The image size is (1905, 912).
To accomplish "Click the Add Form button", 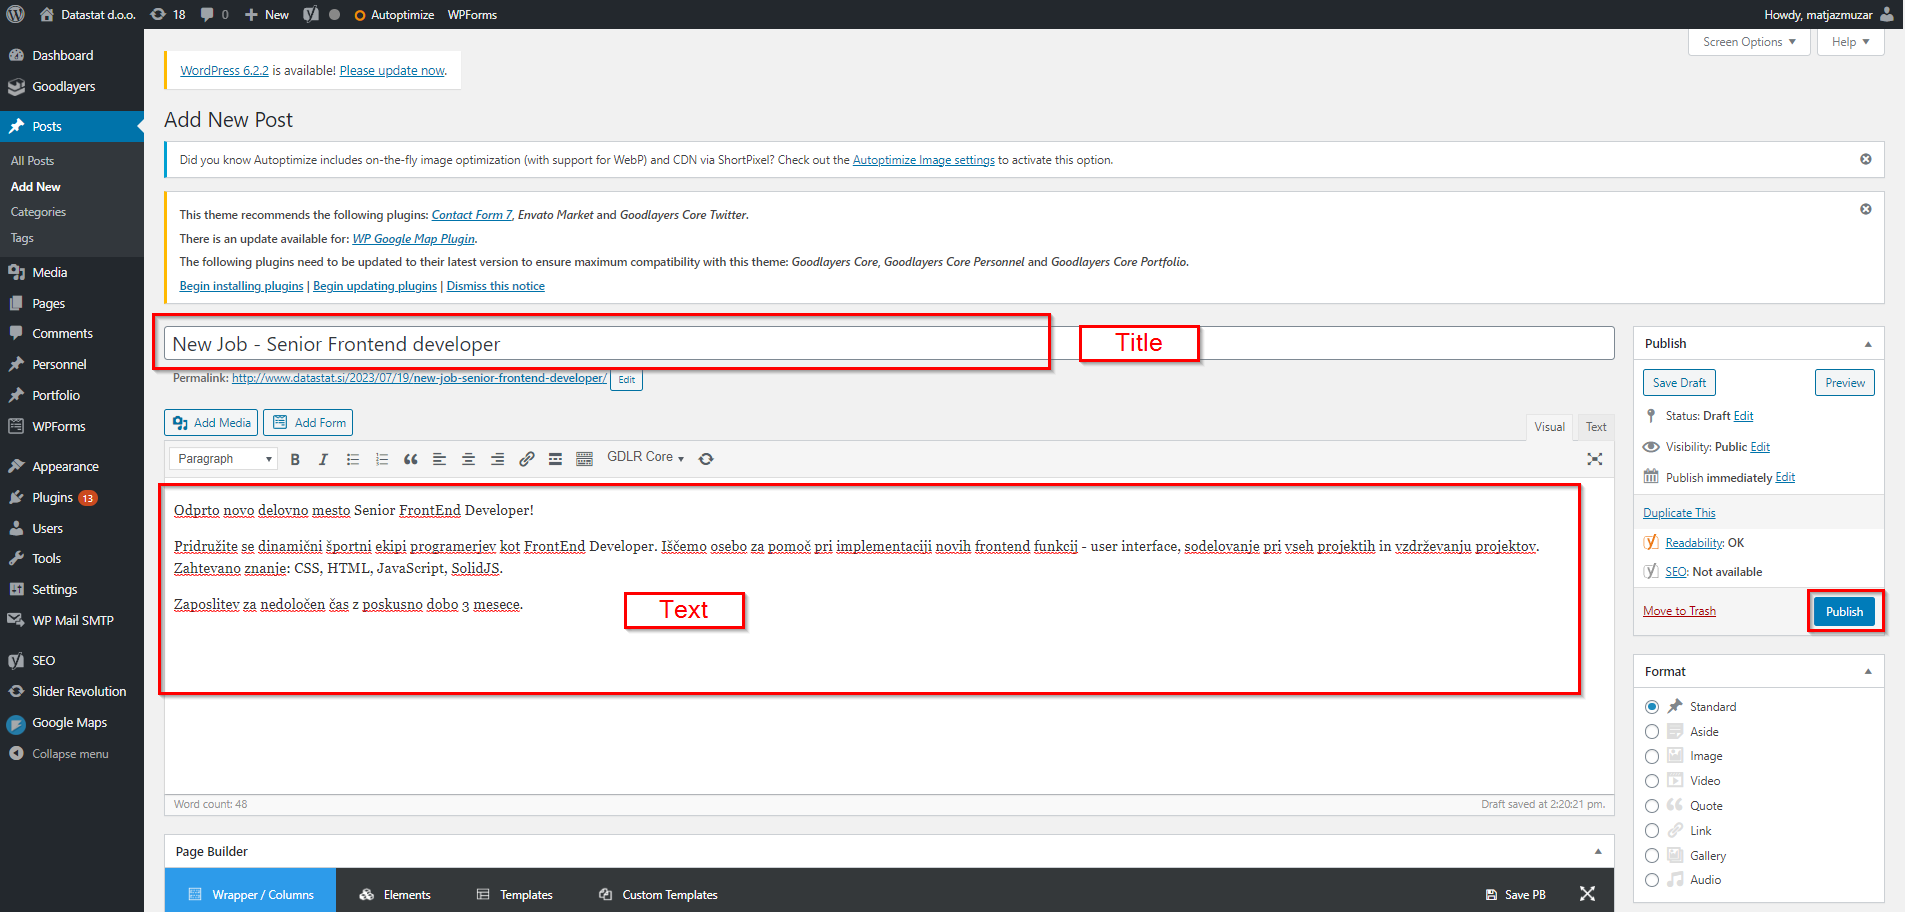I will click(x=308, y=423).
